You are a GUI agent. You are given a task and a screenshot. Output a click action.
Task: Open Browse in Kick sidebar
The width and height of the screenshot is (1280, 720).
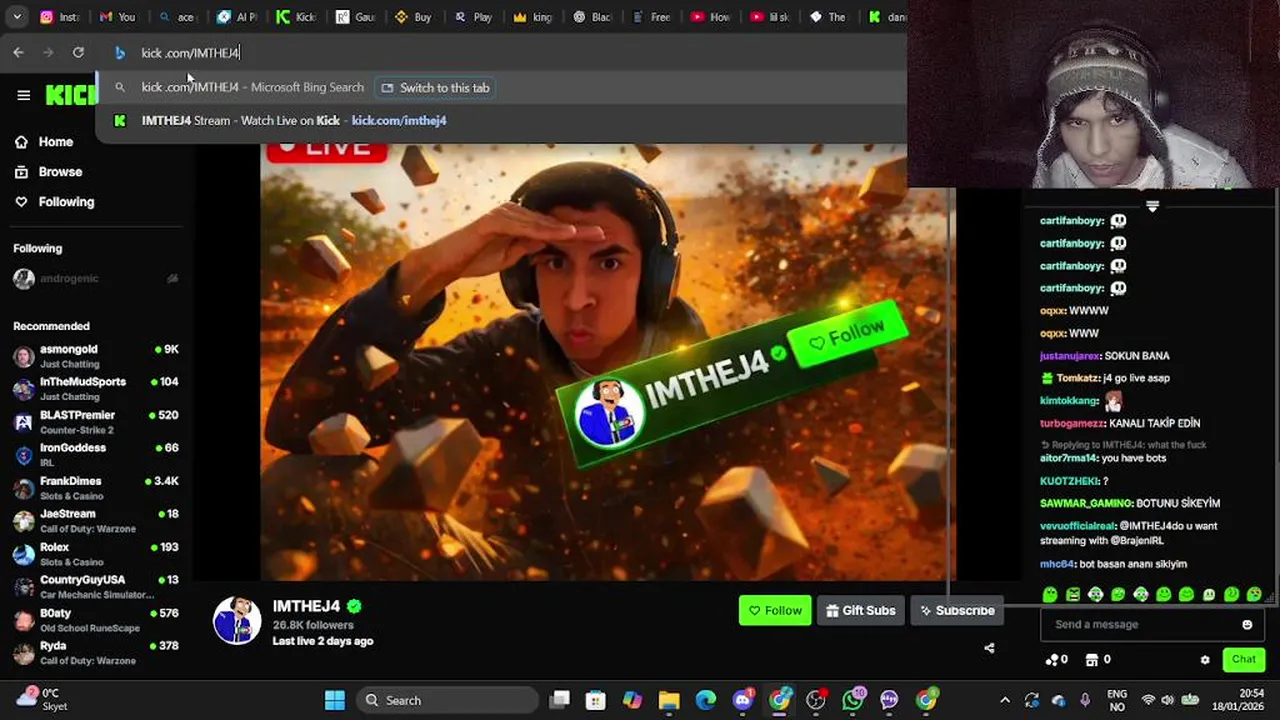point(48,172)
